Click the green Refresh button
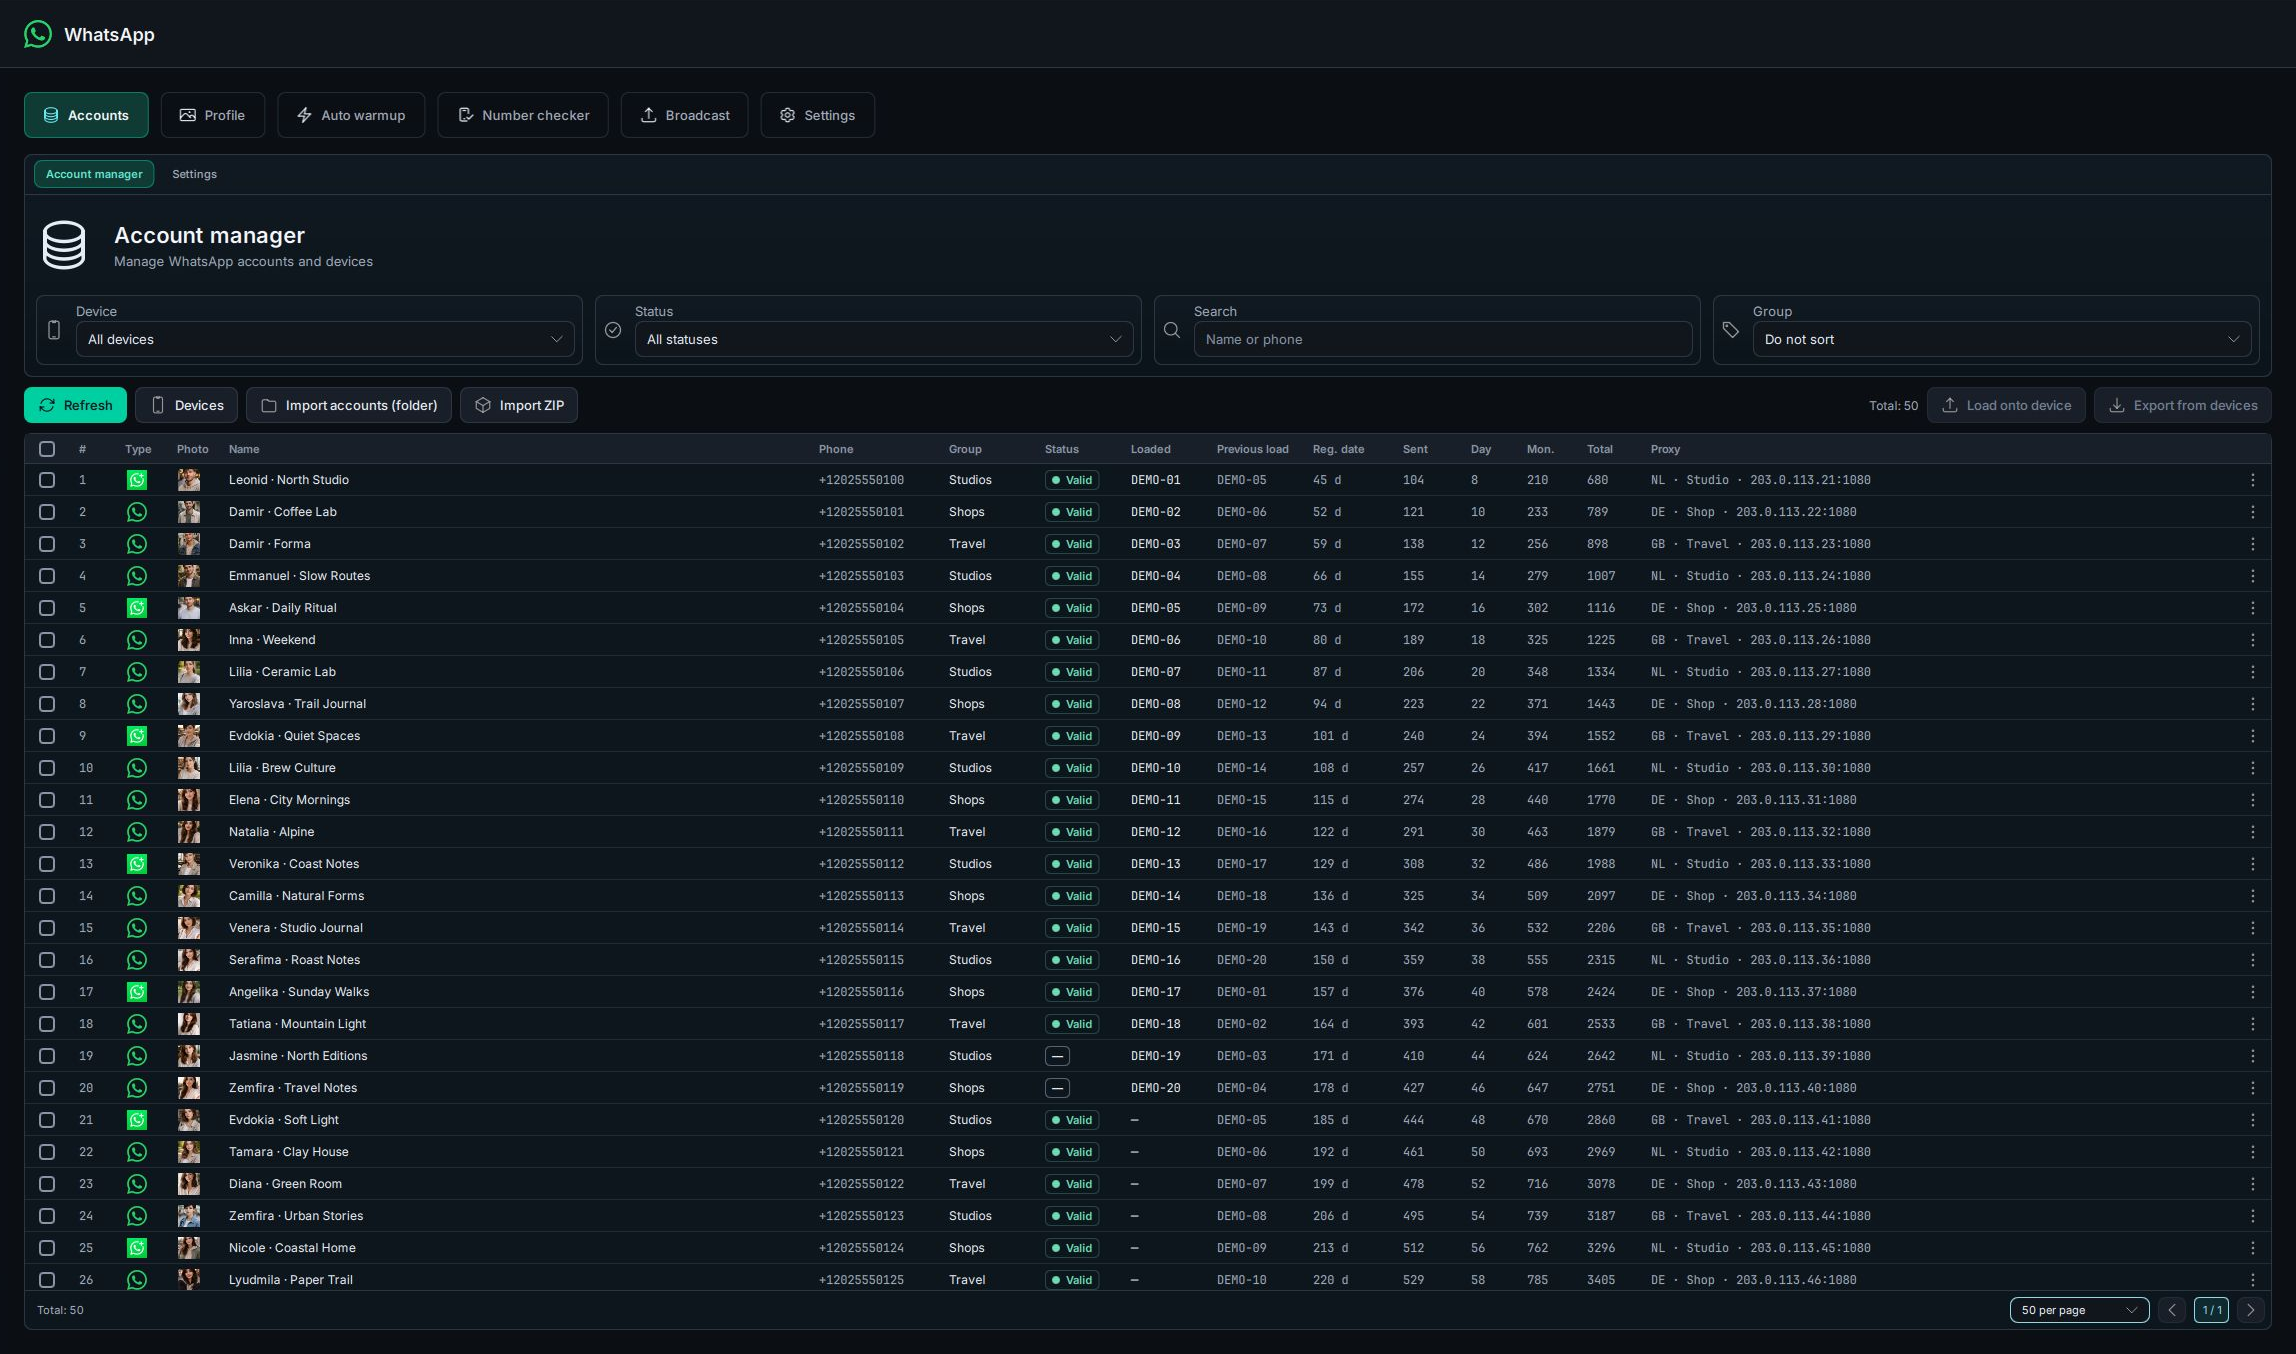 [75, 405]
